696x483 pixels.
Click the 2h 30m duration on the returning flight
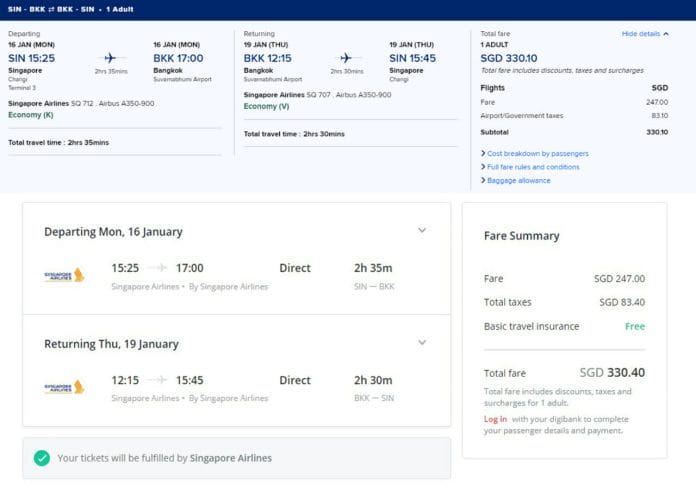click(373, 380)
